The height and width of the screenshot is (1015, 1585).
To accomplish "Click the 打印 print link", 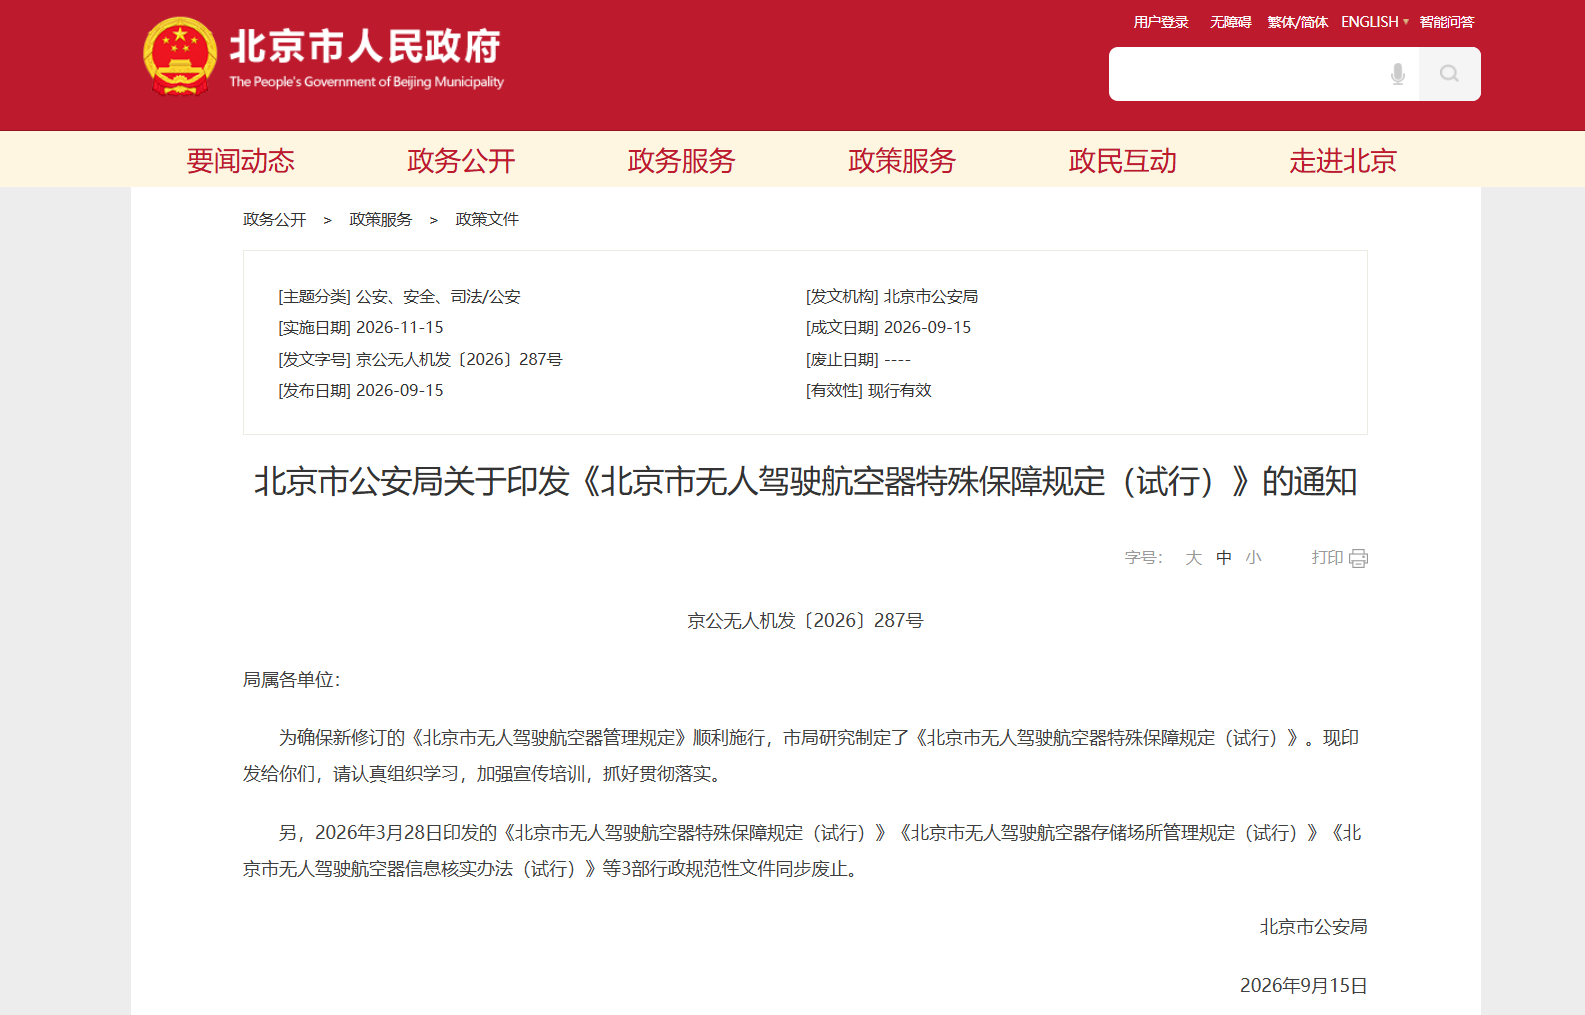I will tap(1327, 558).
